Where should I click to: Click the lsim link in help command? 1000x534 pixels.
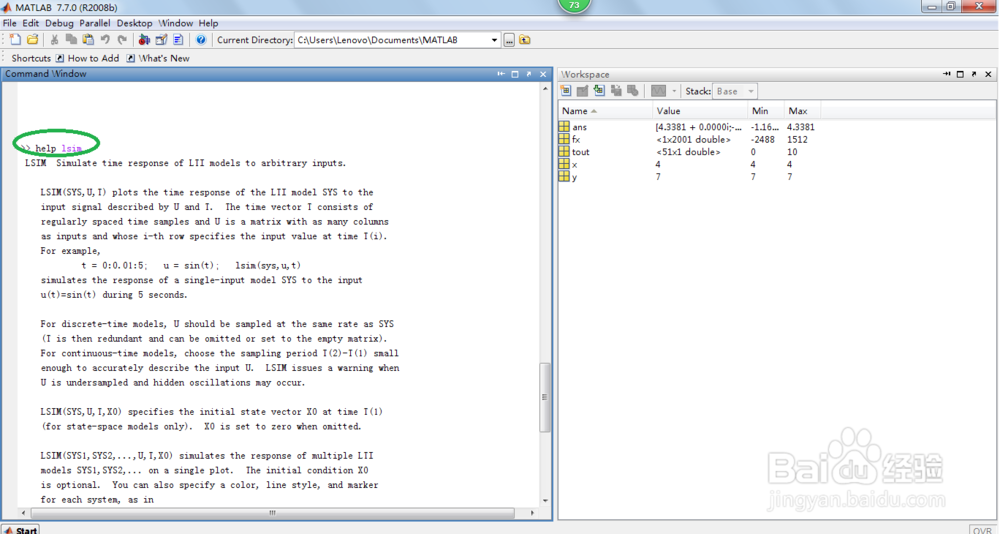[x=71, y=148]
